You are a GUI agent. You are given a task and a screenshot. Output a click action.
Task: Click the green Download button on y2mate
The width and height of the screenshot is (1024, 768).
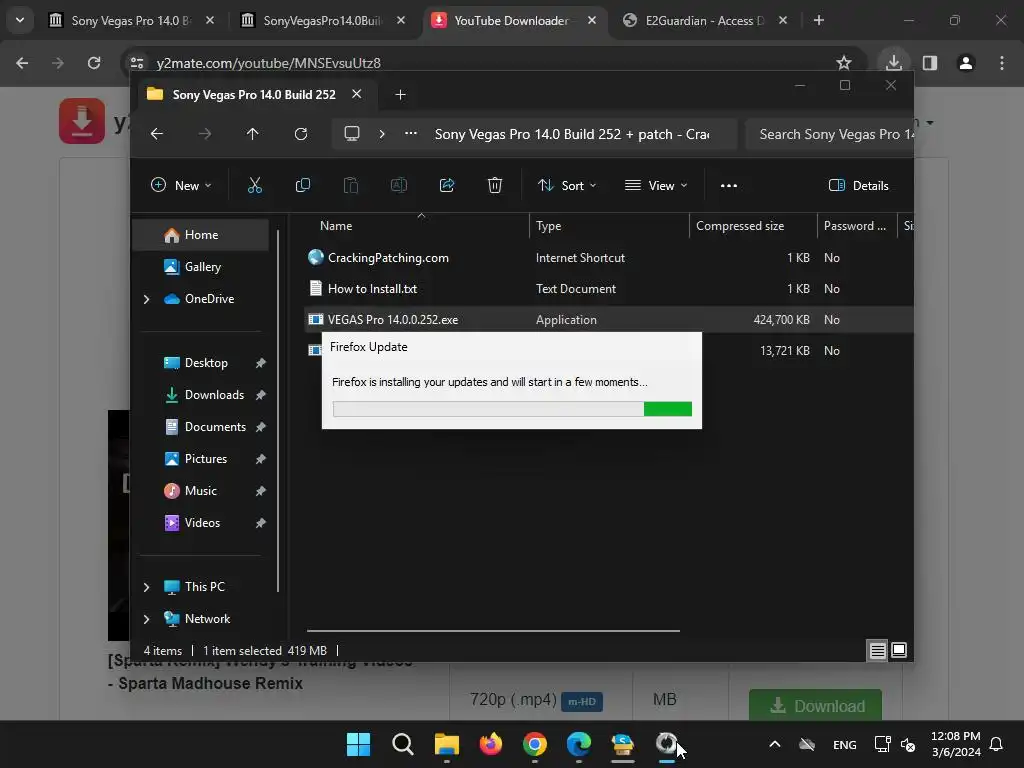pos(815,705)
